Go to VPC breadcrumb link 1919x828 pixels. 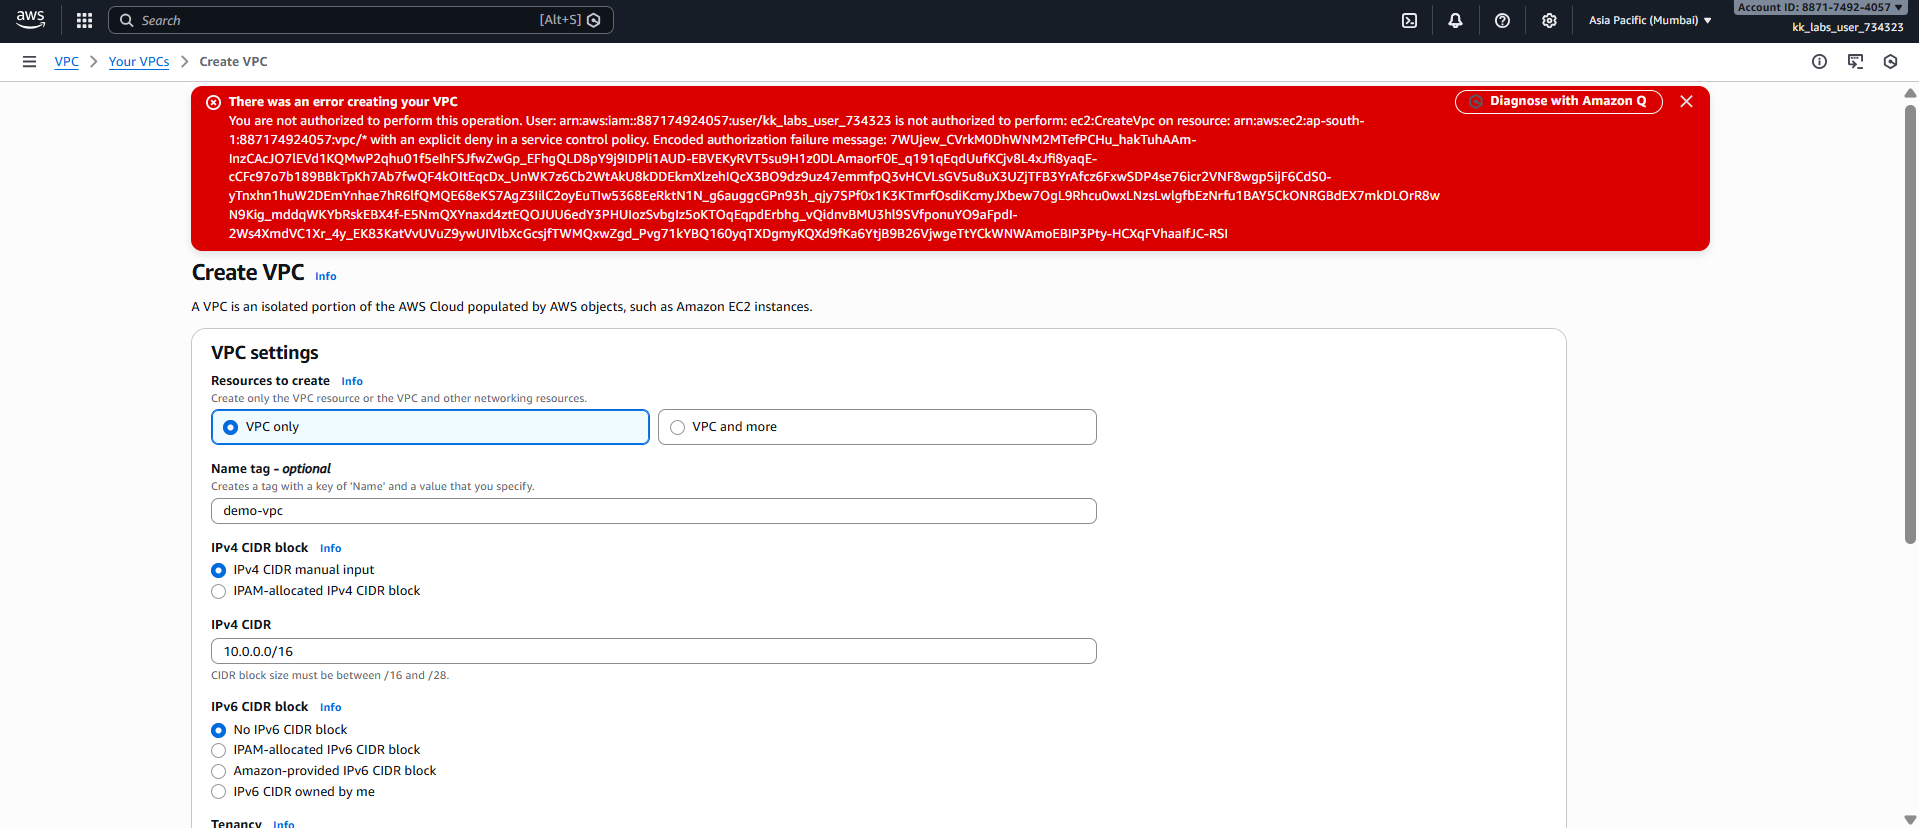point(66,62)
